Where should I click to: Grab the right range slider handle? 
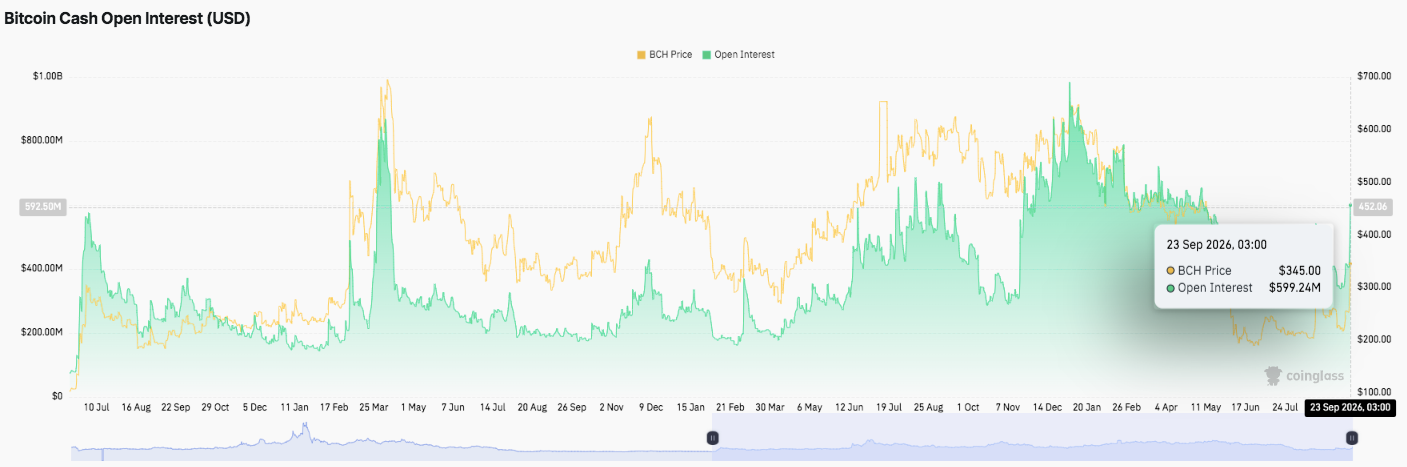[x=1351, y=438]
